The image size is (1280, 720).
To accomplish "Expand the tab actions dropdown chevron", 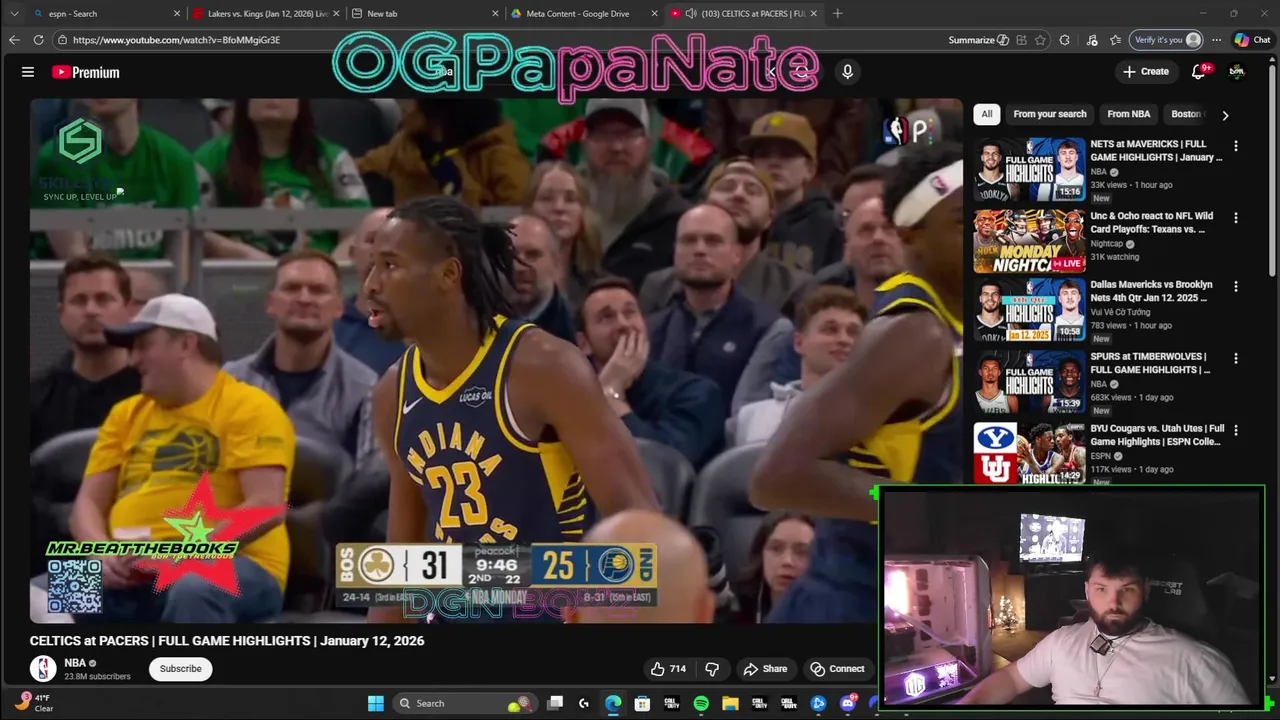I will pyautogui.click(x=14, y=14).
